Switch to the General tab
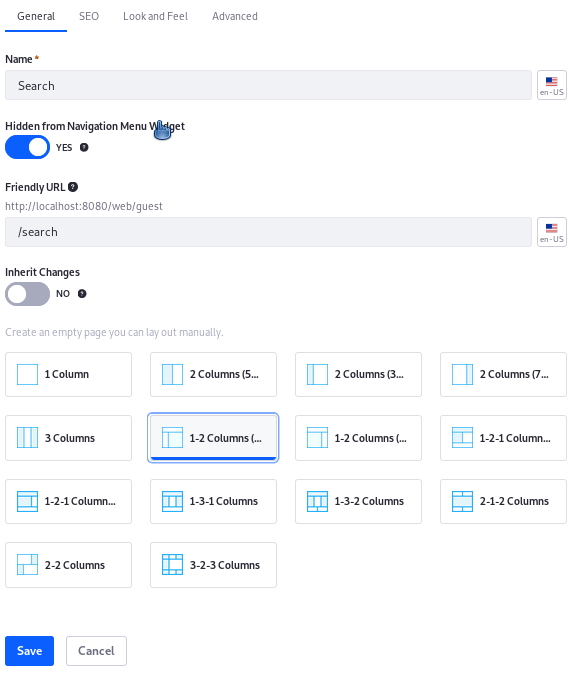The height and width of the screenshot is (677, 572). pyautogui.click(x=36, y=16)
